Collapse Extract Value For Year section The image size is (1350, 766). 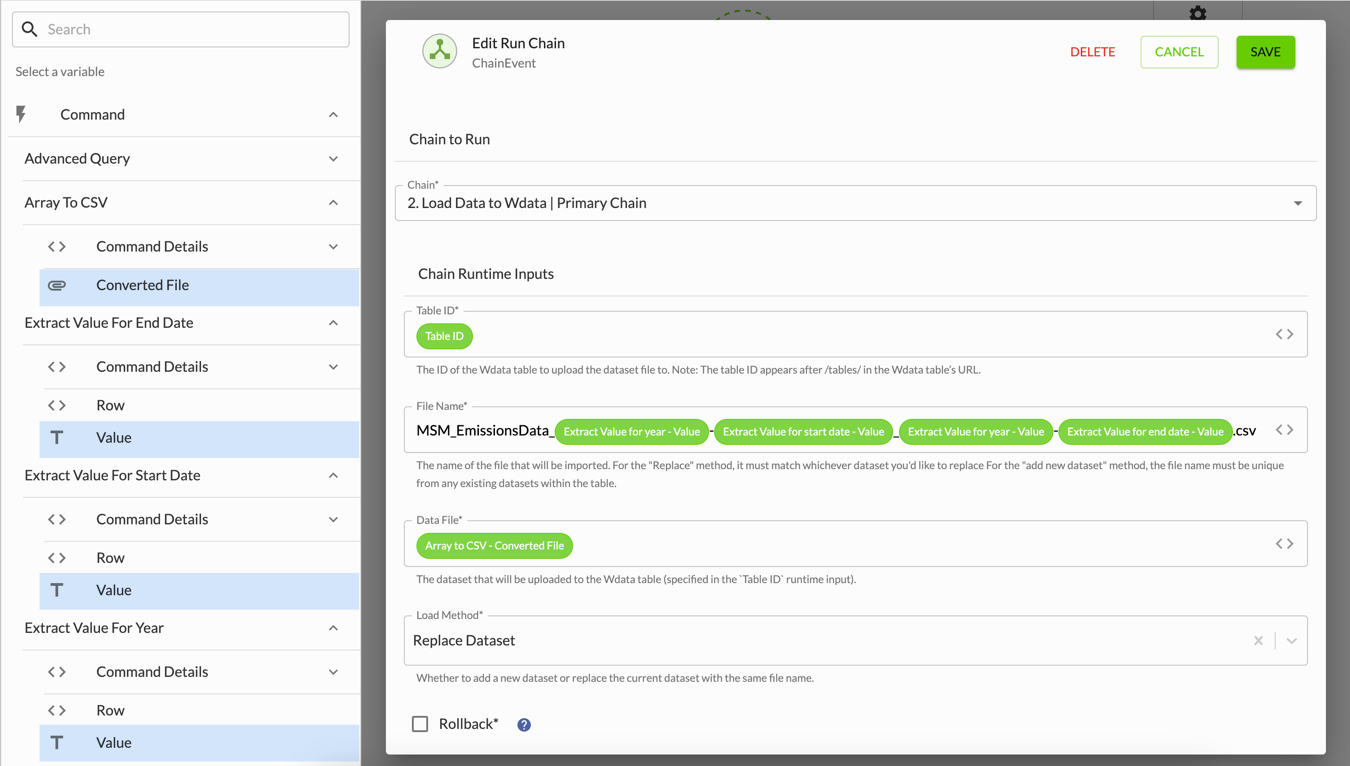point(333,628)
